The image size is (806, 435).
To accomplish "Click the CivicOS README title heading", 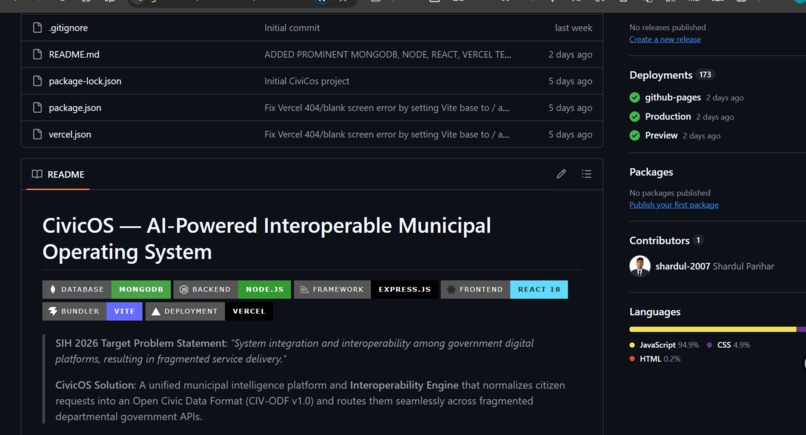I will 266,239.
